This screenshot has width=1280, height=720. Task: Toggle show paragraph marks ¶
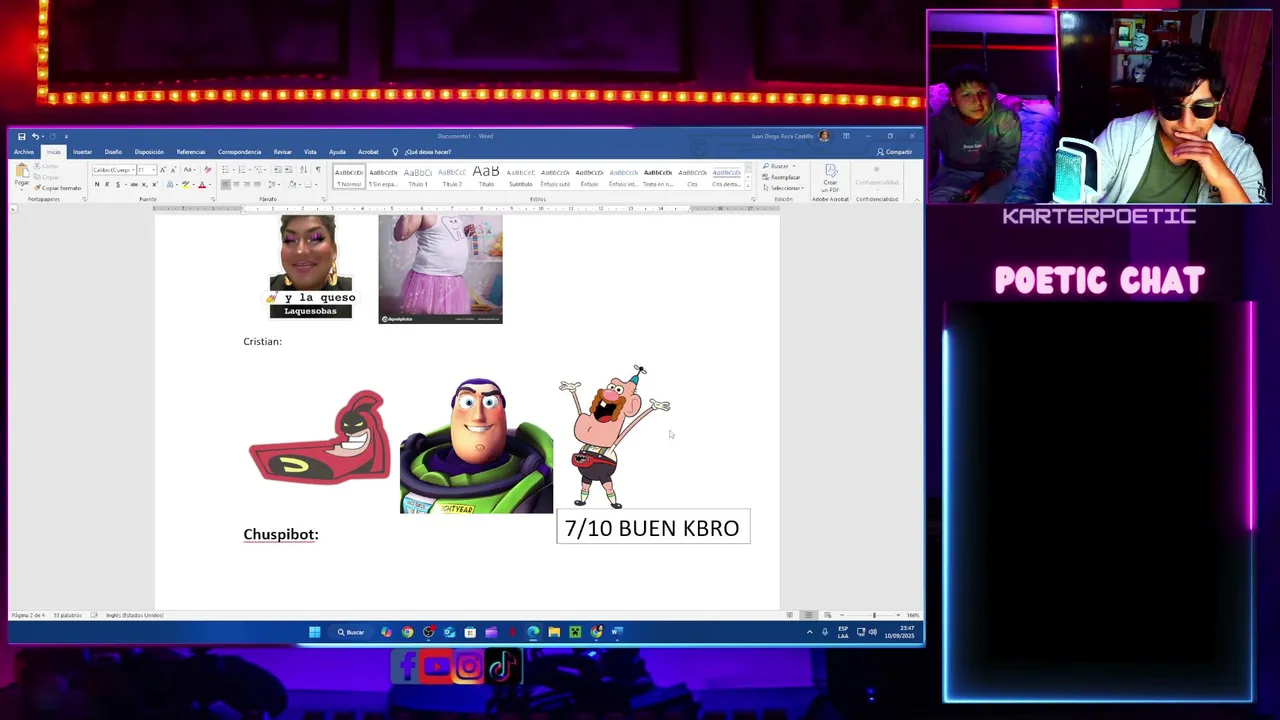(318, 170)
